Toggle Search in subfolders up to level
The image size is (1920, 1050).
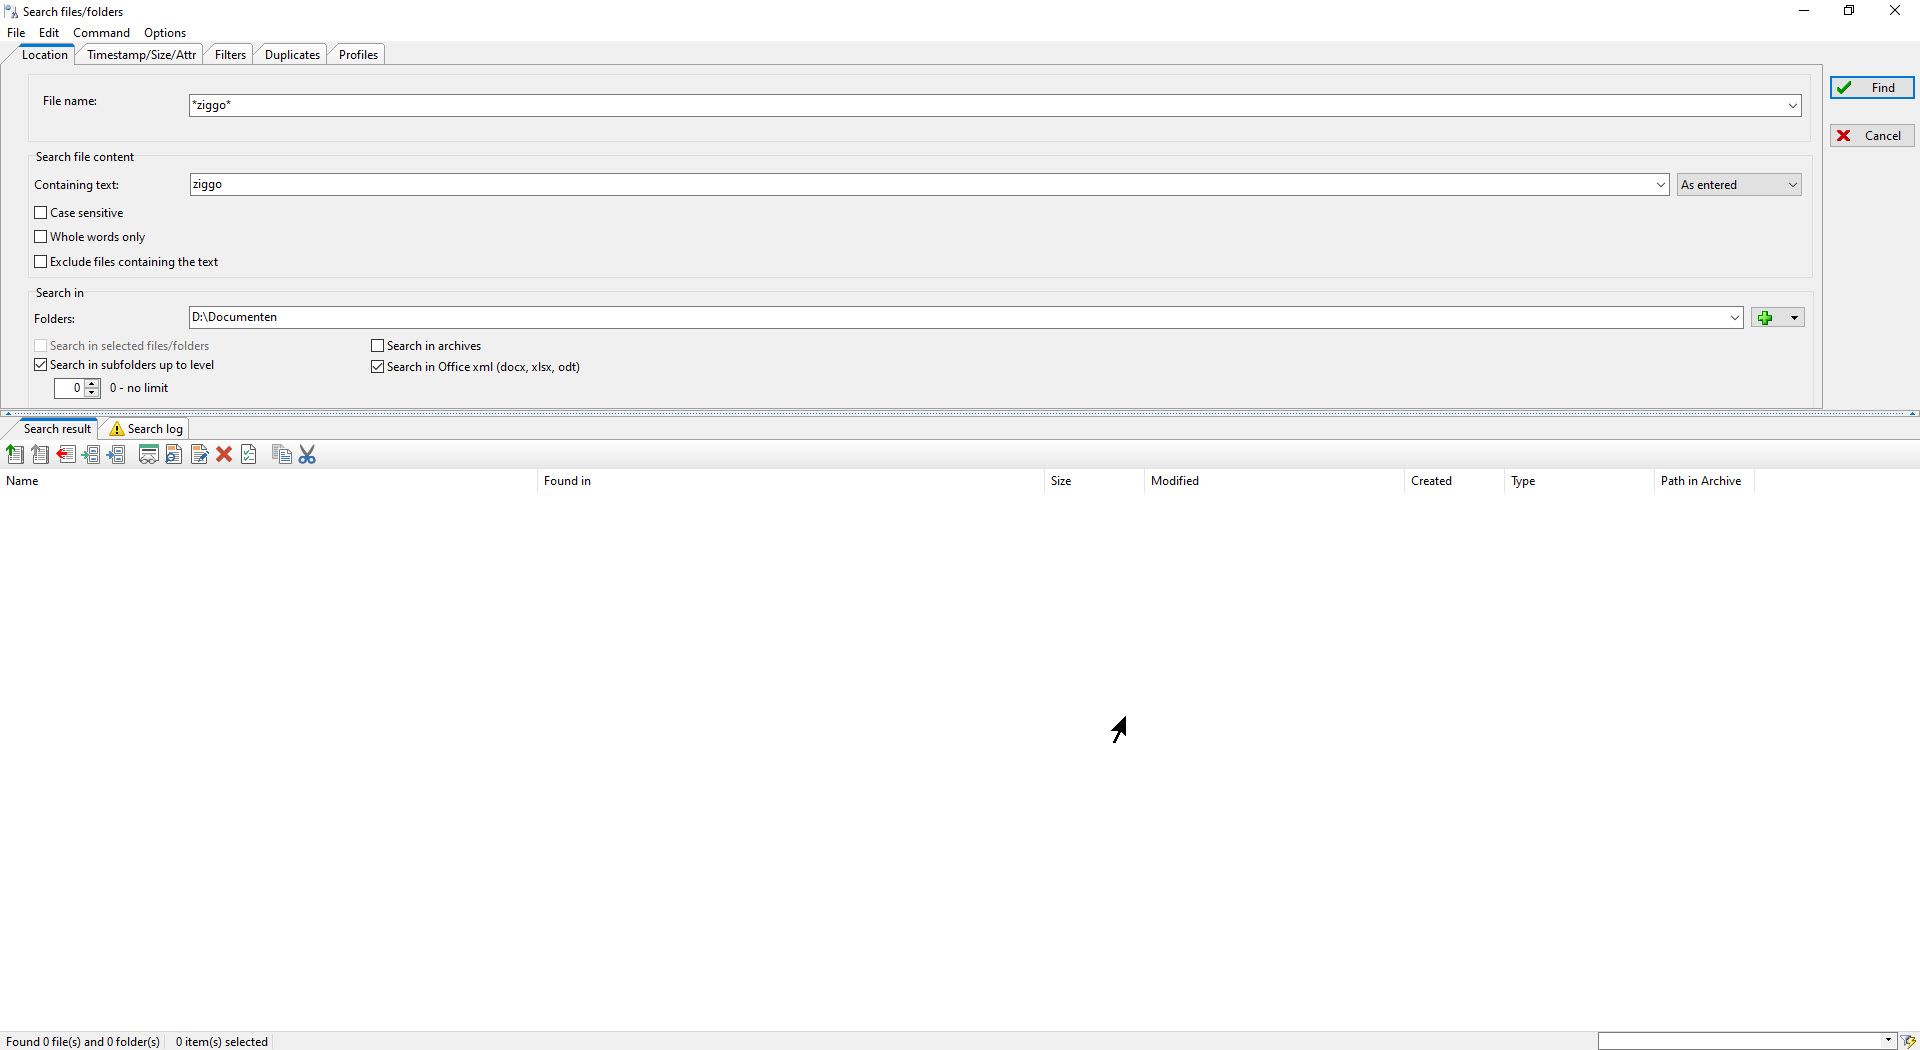pyautogui.click(x=41, y=365)
